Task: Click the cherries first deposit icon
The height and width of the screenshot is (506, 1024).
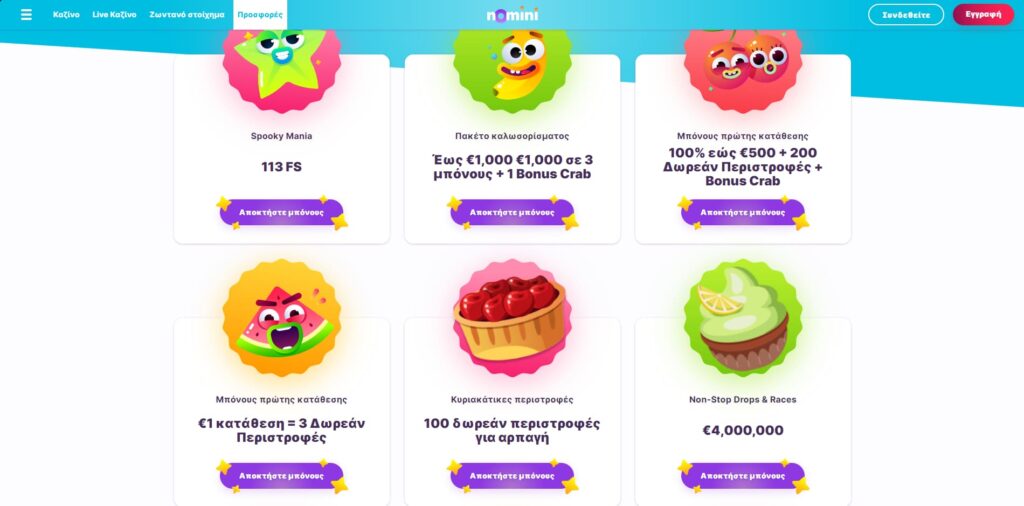Action: pos(743,63)
